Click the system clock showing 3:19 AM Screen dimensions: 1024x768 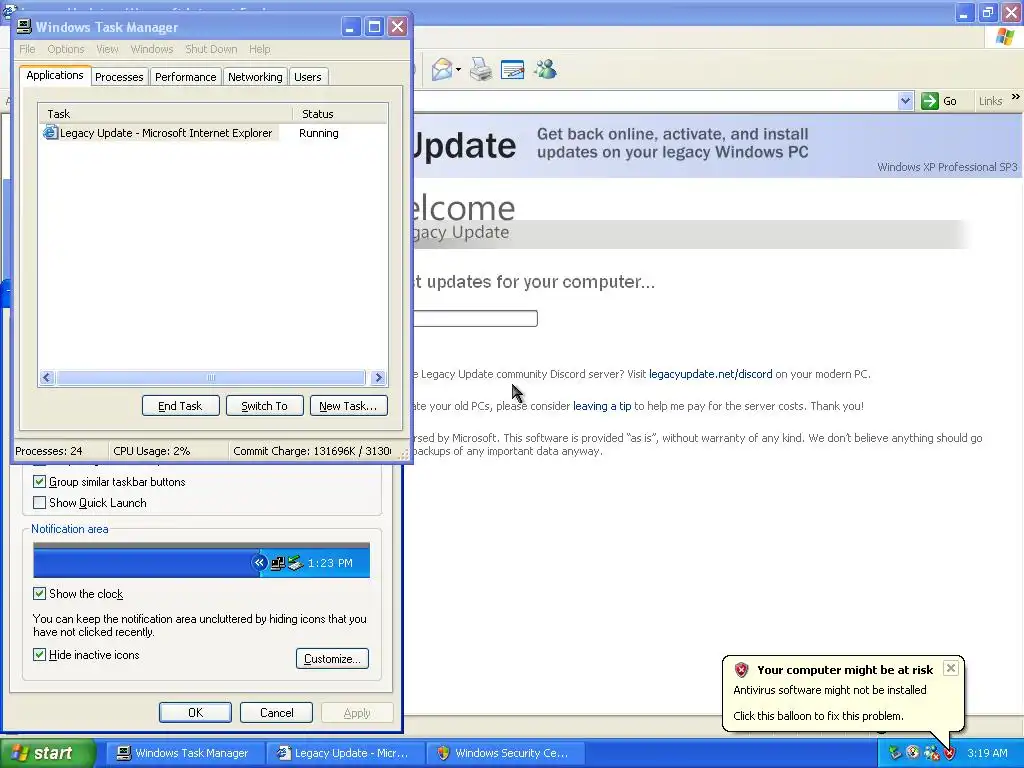[987, 753]
